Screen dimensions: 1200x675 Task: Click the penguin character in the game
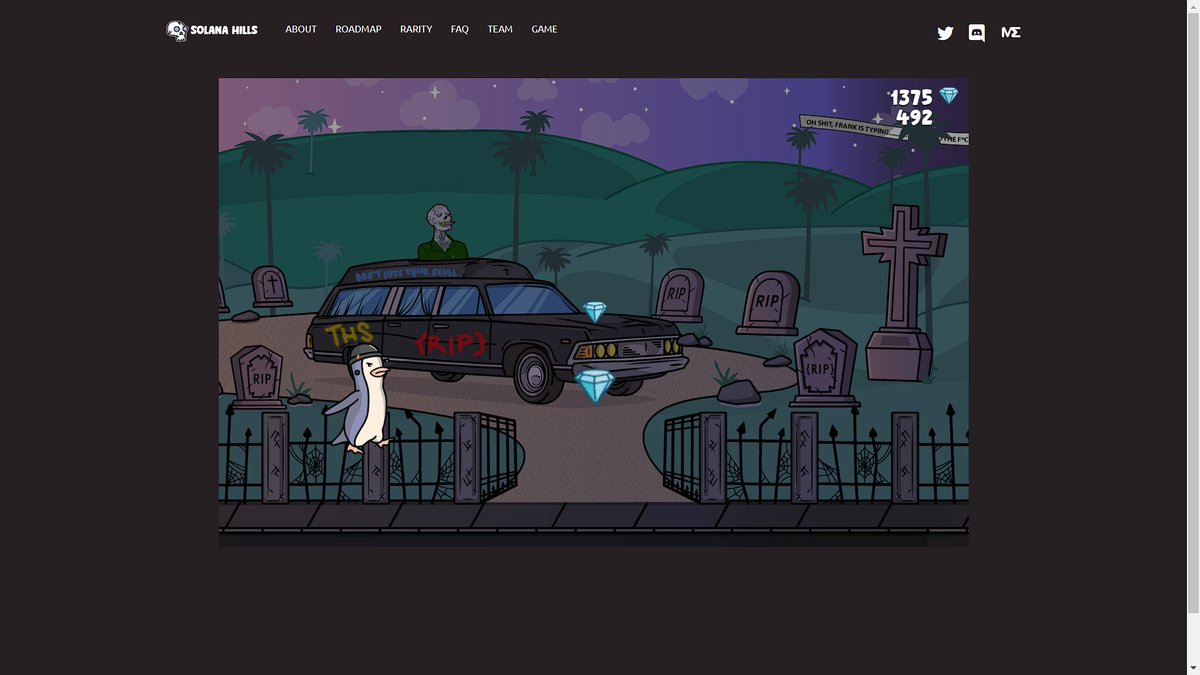pyautogui.click(x=360, y=398)
